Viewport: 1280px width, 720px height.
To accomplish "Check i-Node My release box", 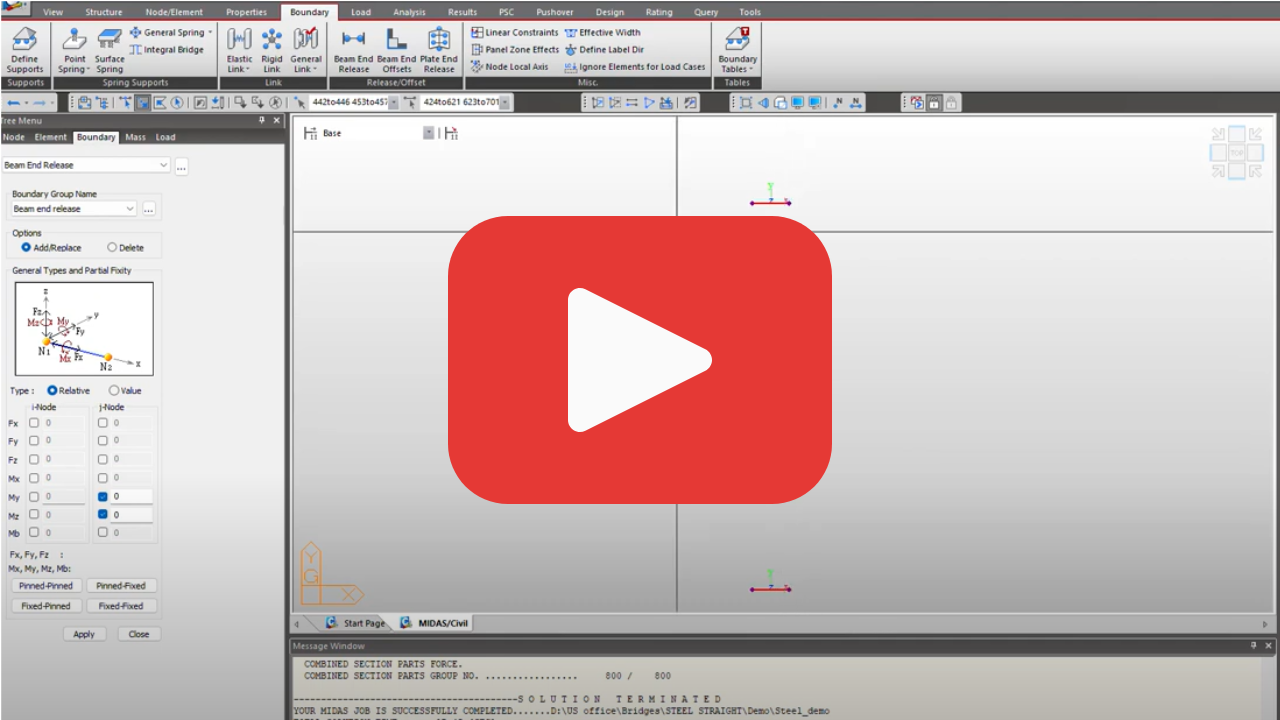I will 34,497.
